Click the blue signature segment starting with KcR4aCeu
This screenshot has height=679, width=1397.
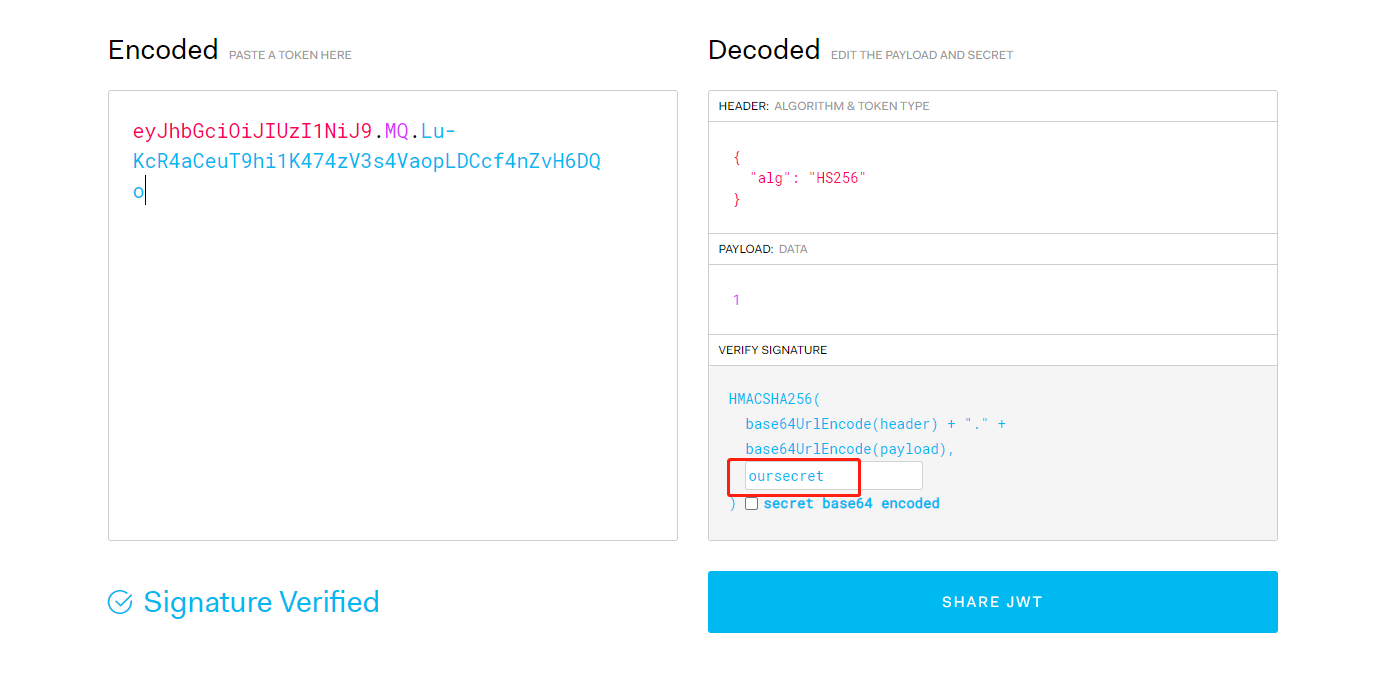pos(367,161)
